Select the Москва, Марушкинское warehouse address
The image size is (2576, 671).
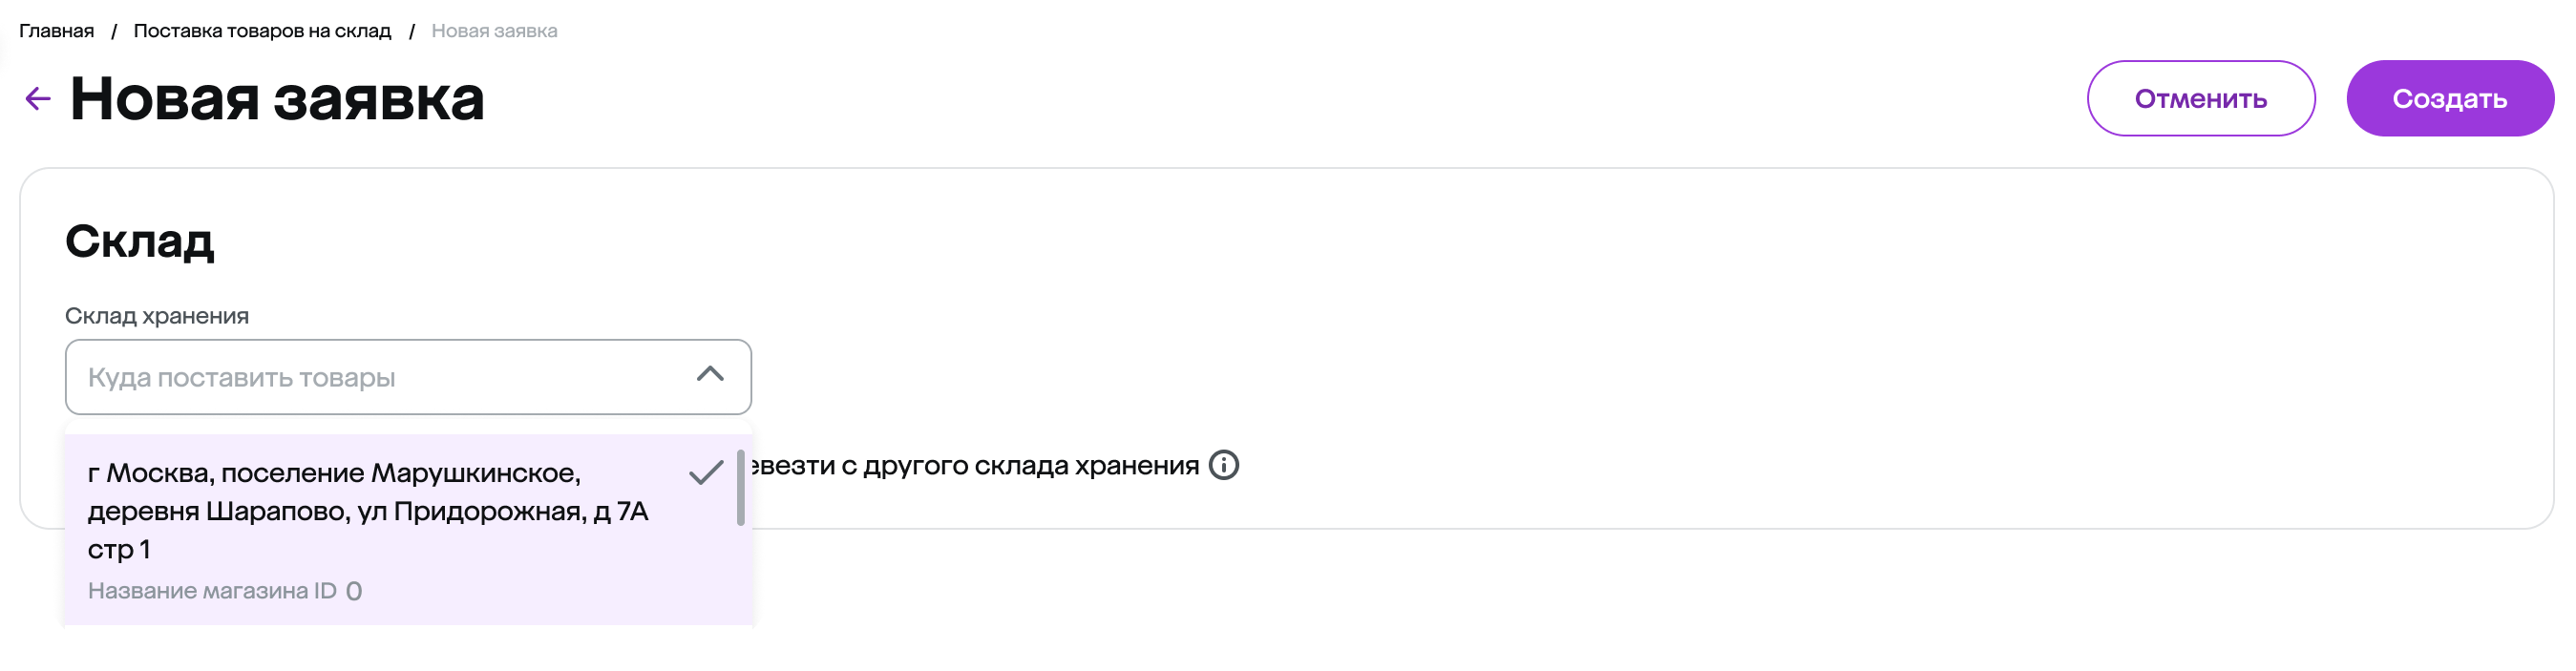(367, 510)
